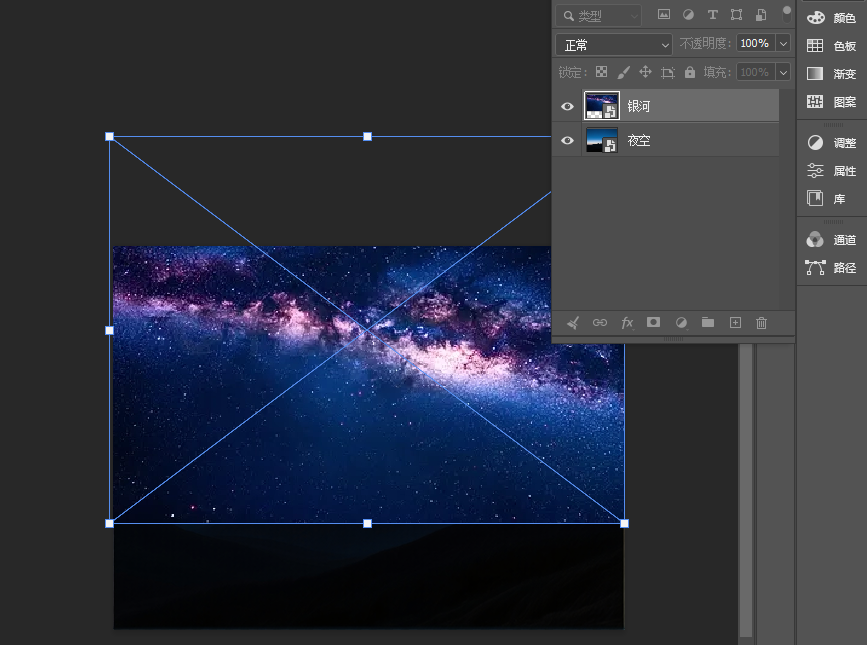Viewport: 867px width, 645px height.
Task: Filter layers by shape layer icon
Action: tap(737, 15)
